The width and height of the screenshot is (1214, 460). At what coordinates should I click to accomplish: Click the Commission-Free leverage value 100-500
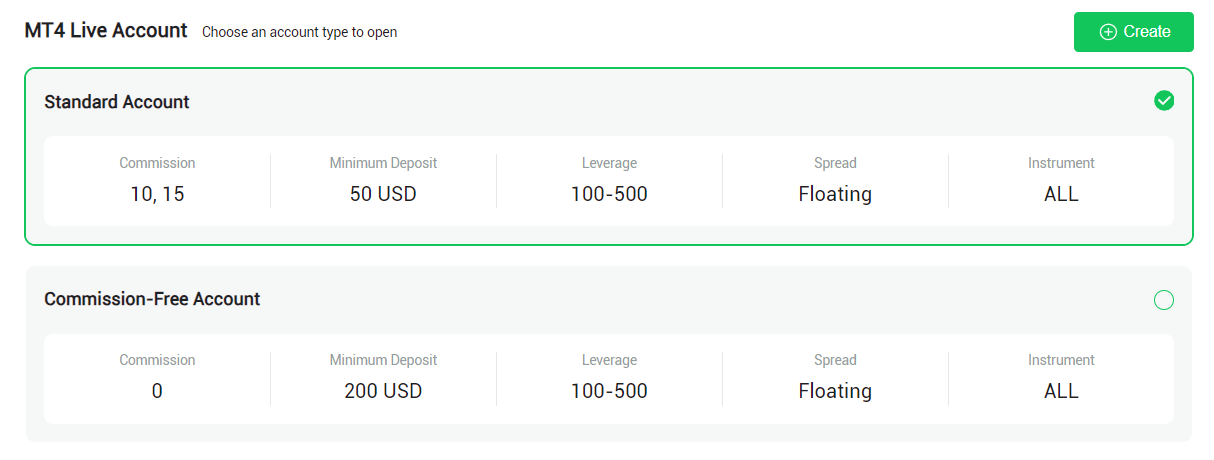[x=609, y=391]
